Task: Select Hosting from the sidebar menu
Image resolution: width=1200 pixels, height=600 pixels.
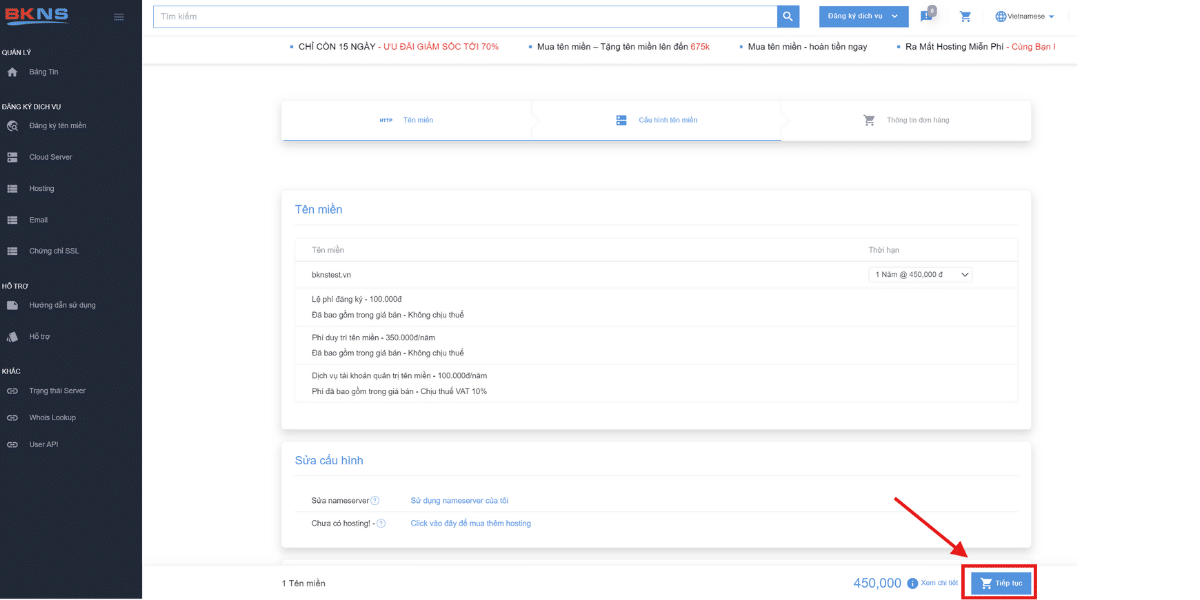Action: (x=42, y=188)
